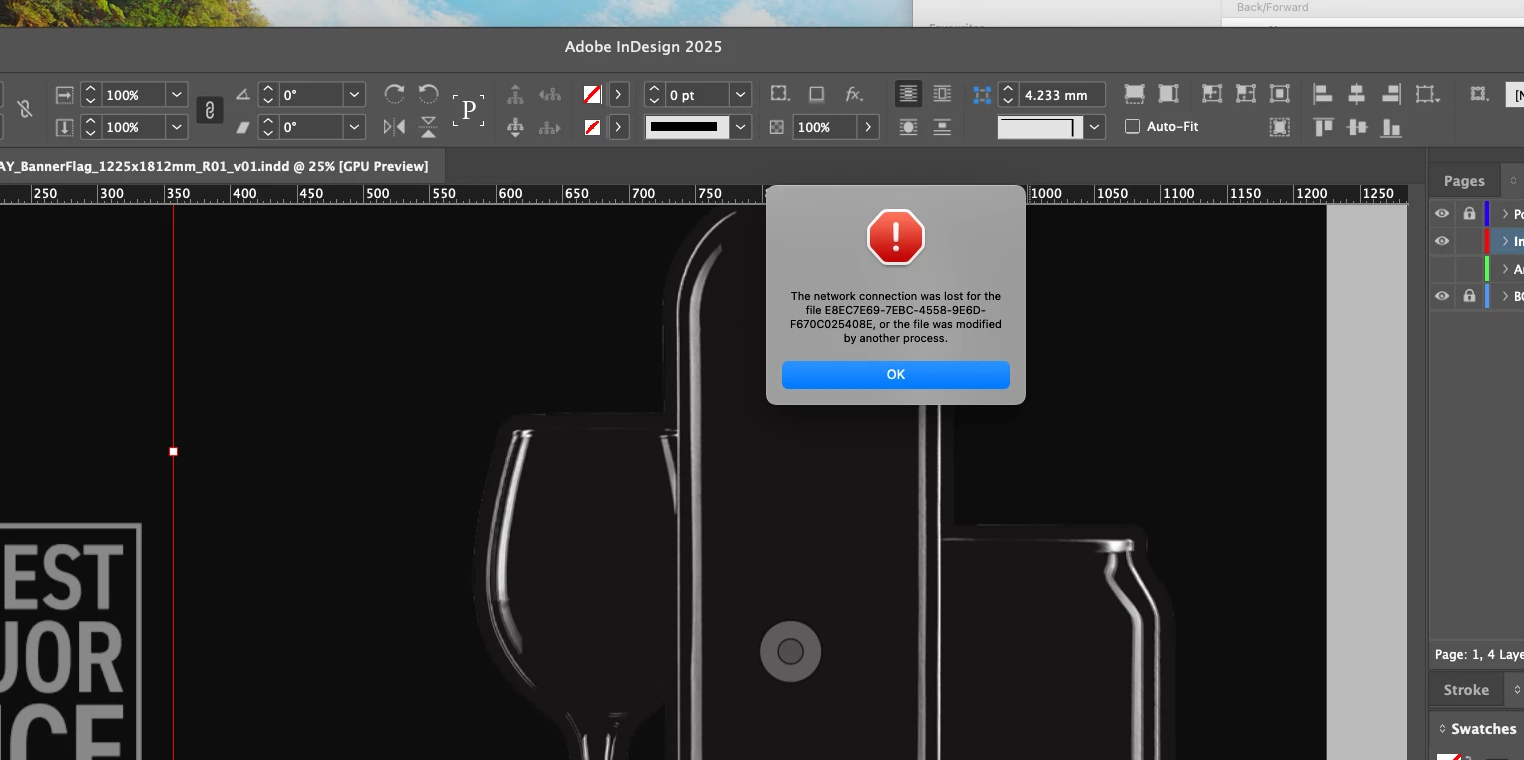Image resolution: width=1524 pixels, height=760 pixels.
Task: Align right edges icon
Action: (x=1390, y=94)
